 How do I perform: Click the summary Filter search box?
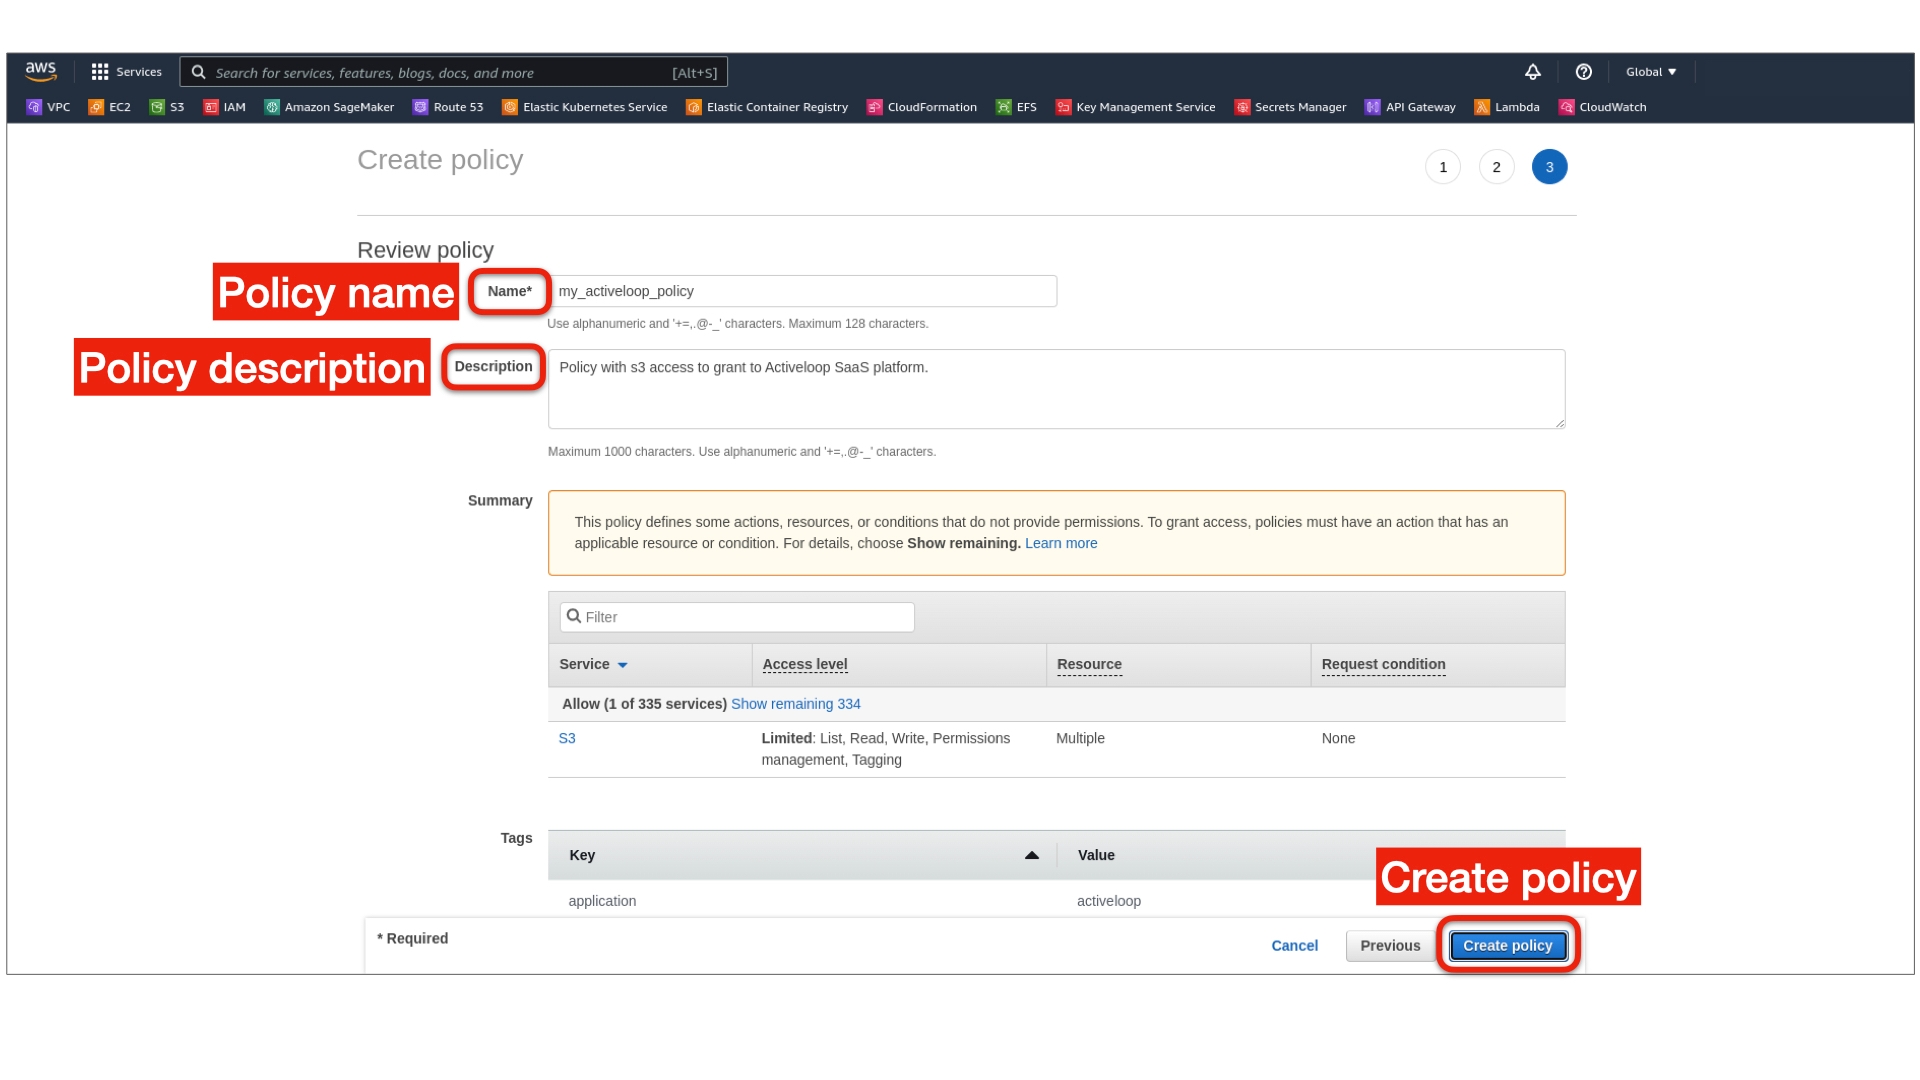tap(738, 617)
